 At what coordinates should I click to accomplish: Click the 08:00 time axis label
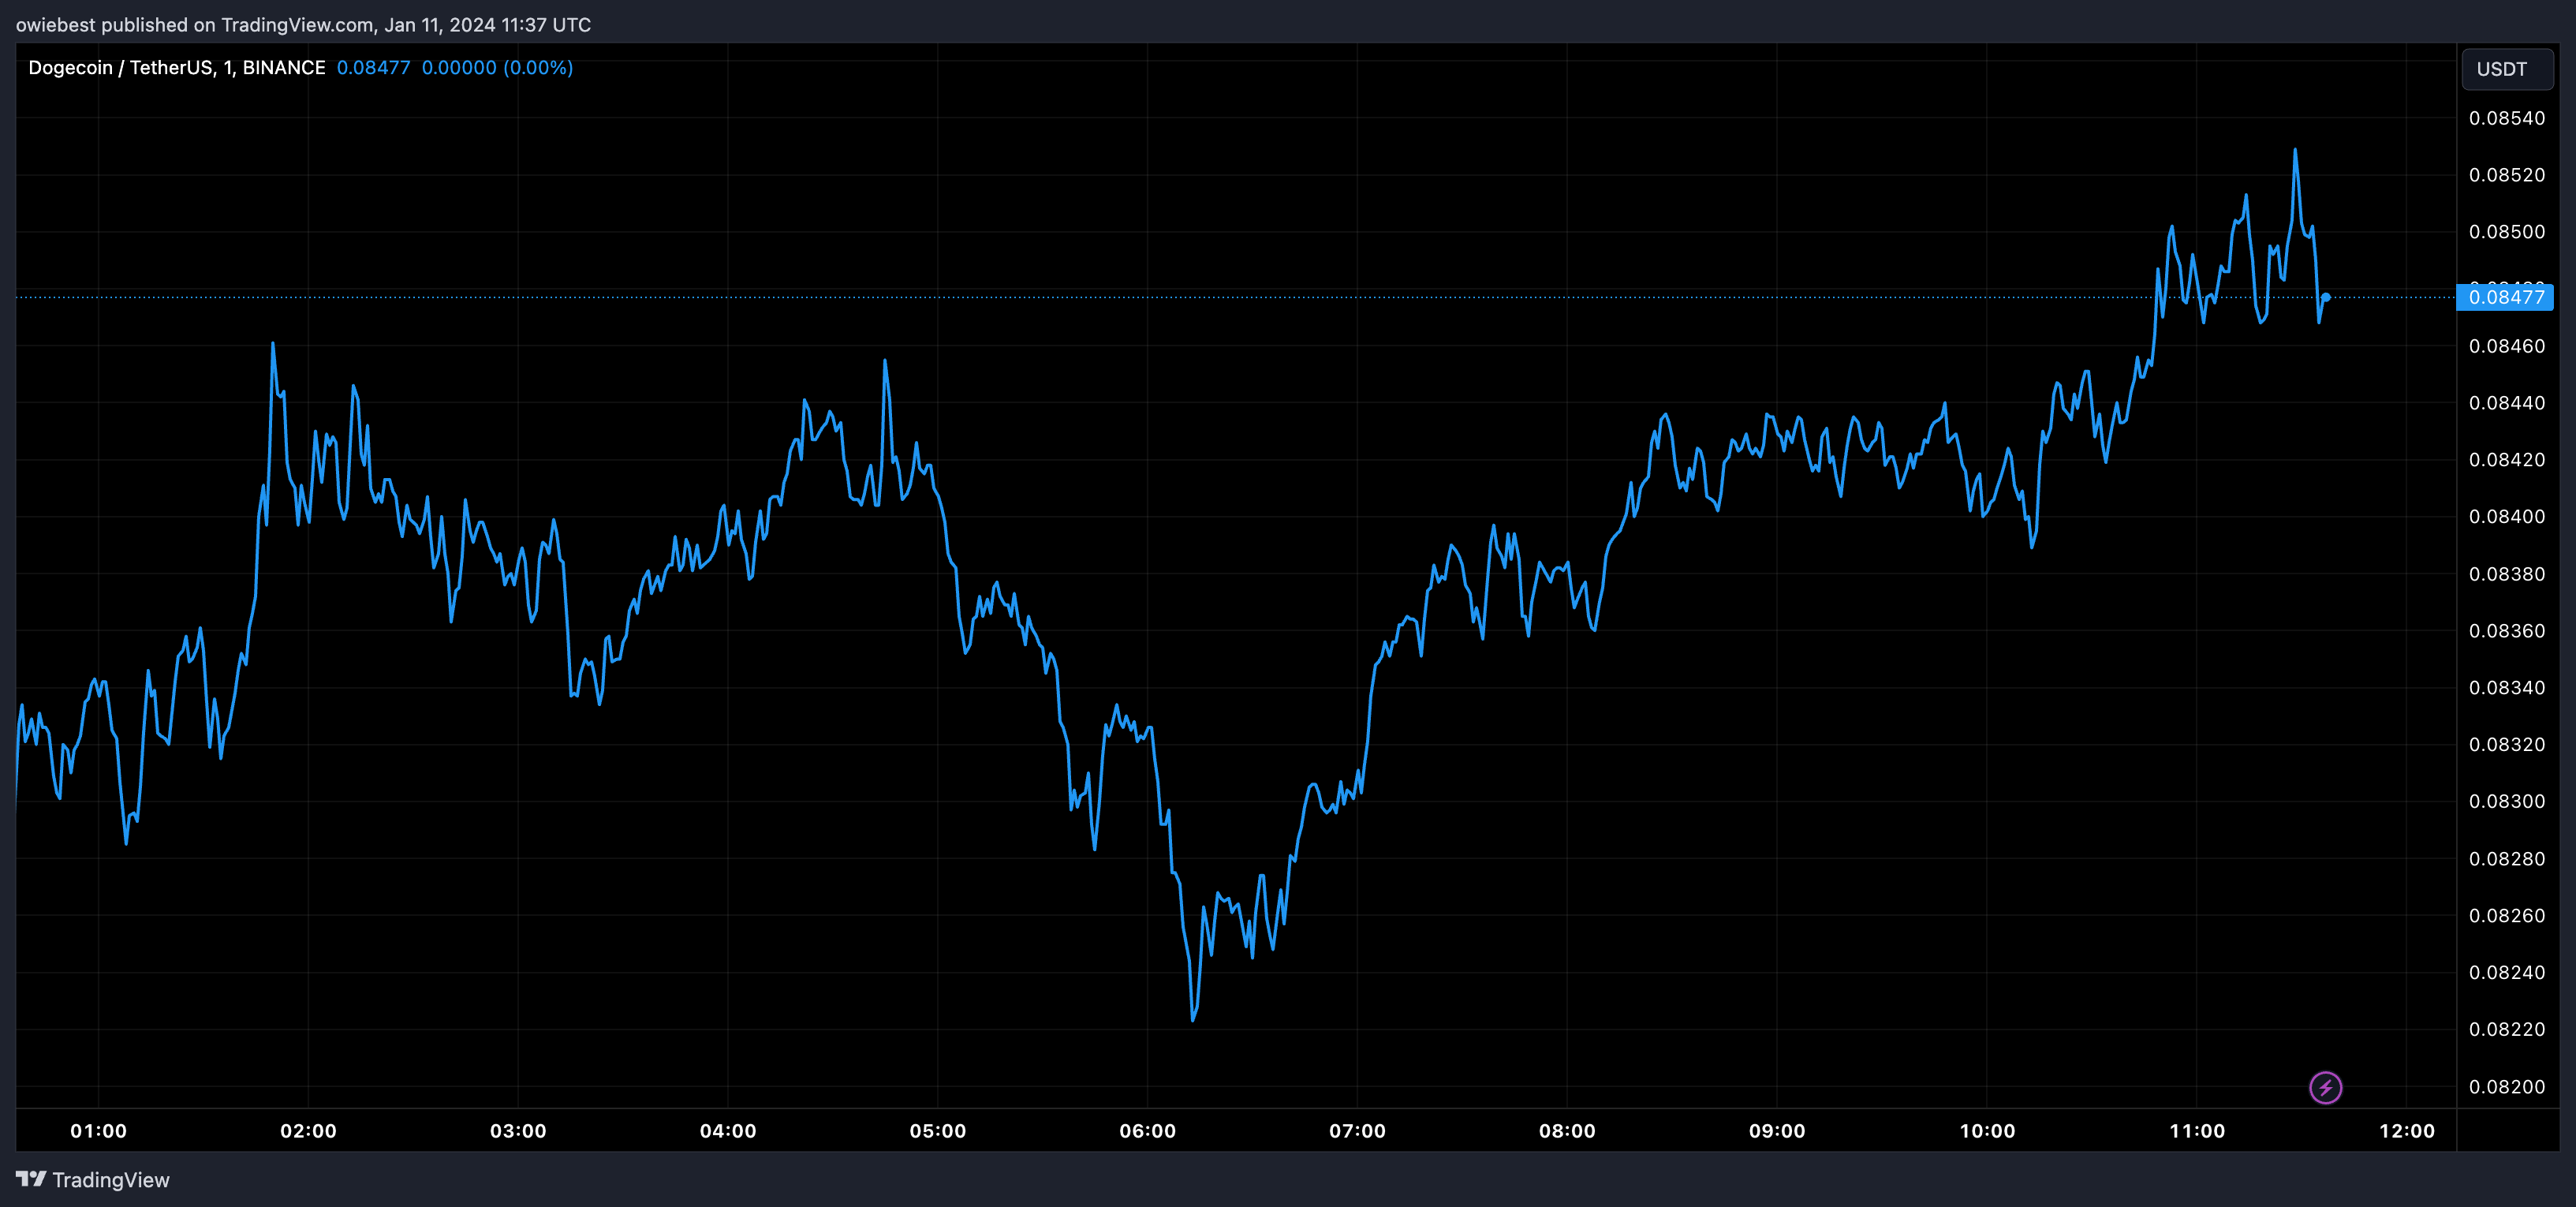coord(1567,1131)
